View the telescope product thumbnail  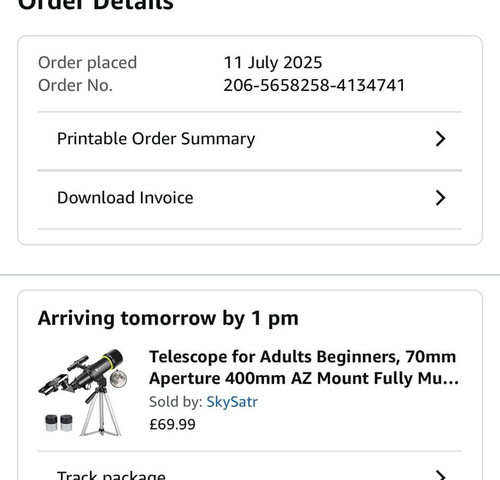coord(83,392)
